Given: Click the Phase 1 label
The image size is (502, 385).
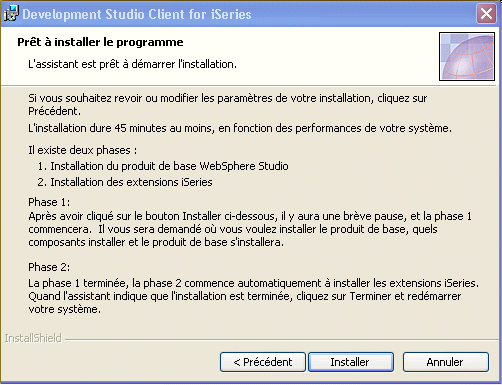Looking at the screenshot, I should pos(49,202).
